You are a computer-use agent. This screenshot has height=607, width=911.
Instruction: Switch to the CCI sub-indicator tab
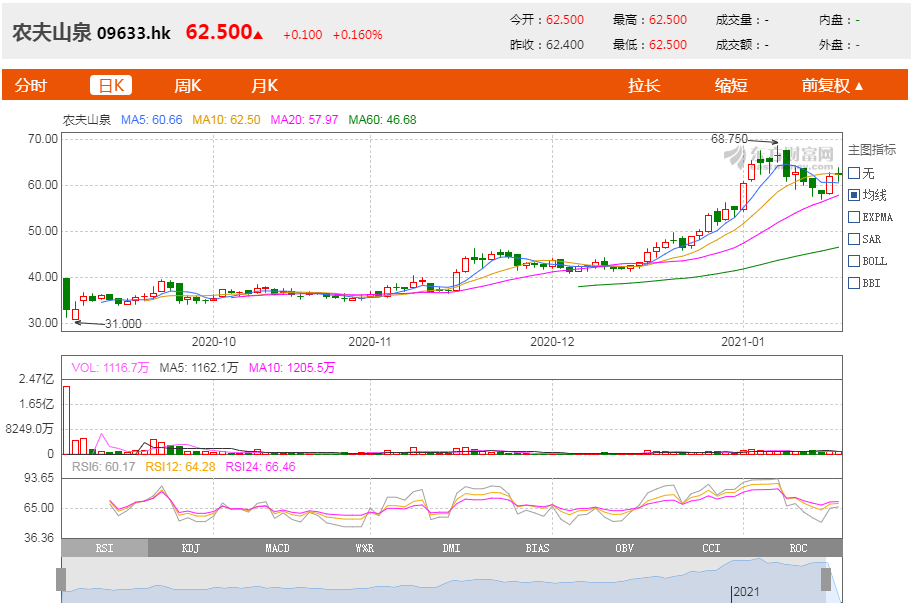[711, 548]
